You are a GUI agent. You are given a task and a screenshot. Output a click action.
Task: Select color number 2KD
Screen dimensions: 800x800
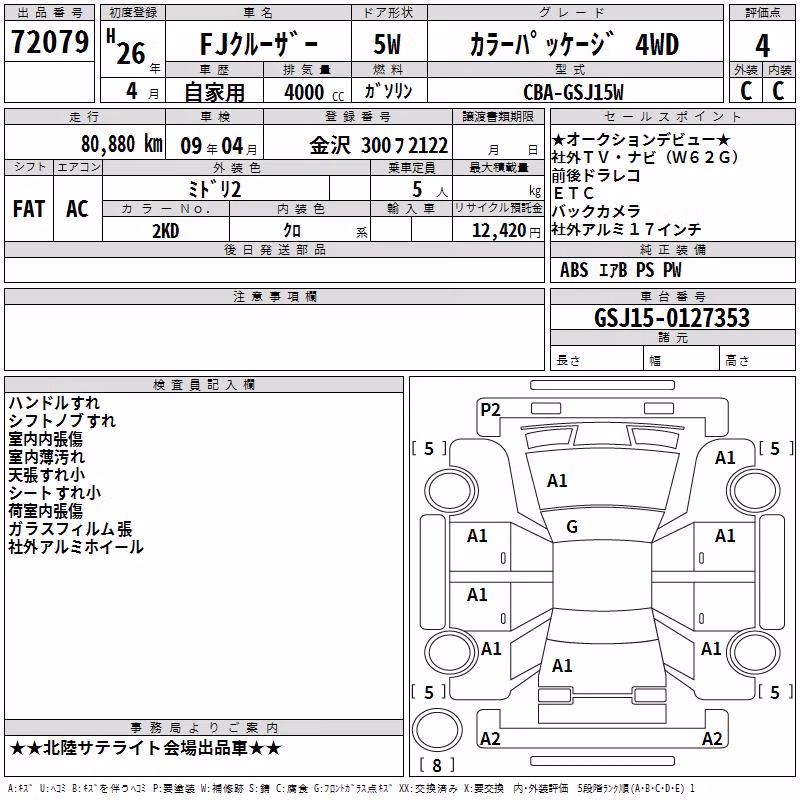166,231
